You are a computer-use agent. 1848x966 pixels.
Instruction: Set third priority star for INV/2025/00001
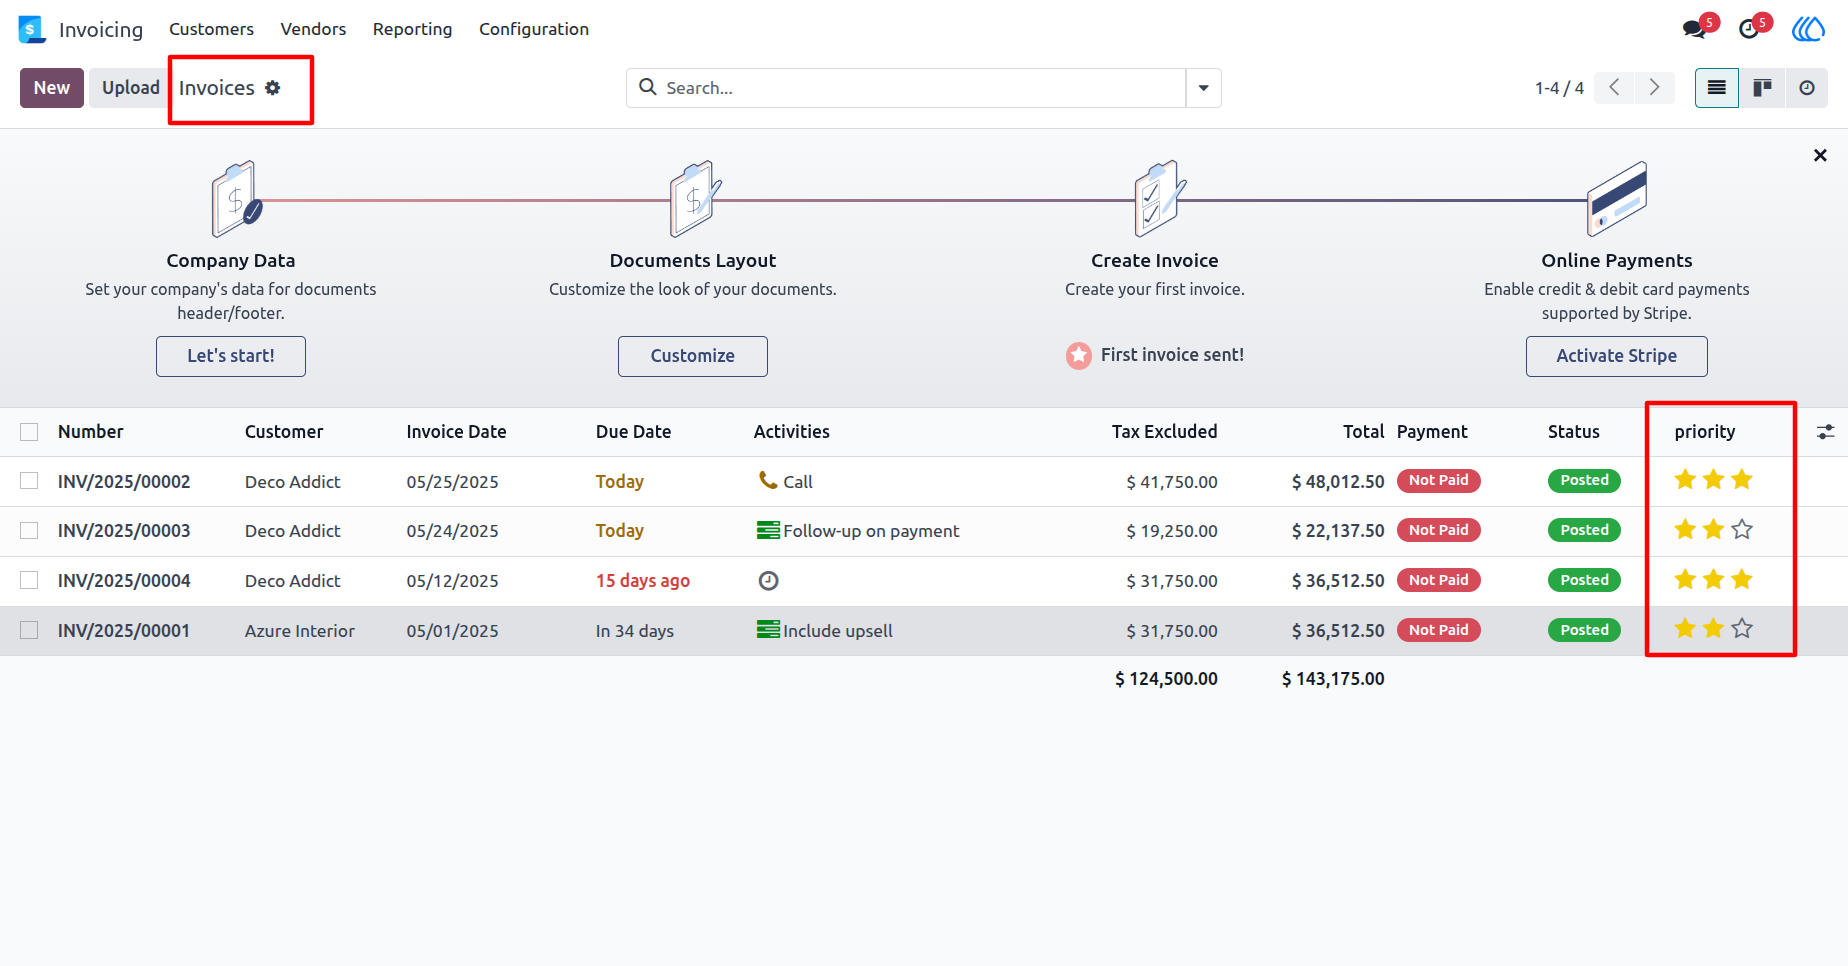pos(1742,628)
